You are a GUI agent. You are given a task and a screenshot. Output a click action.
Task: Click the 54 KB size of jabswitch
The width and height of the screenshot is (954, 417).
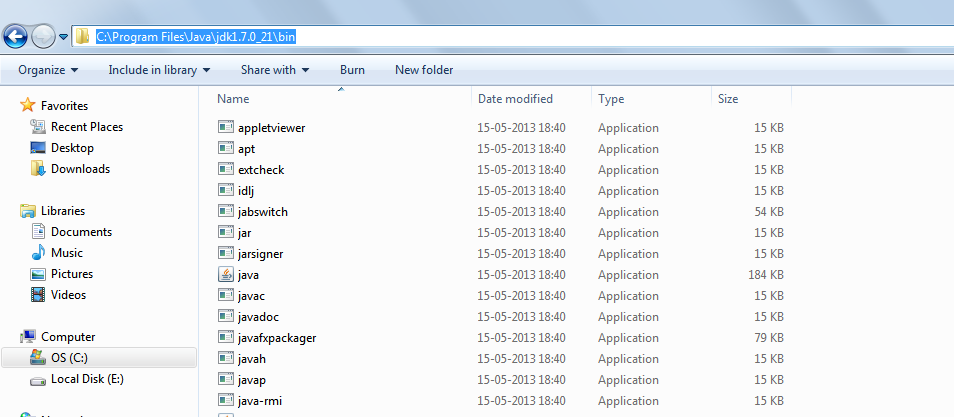tap(768, 212)
